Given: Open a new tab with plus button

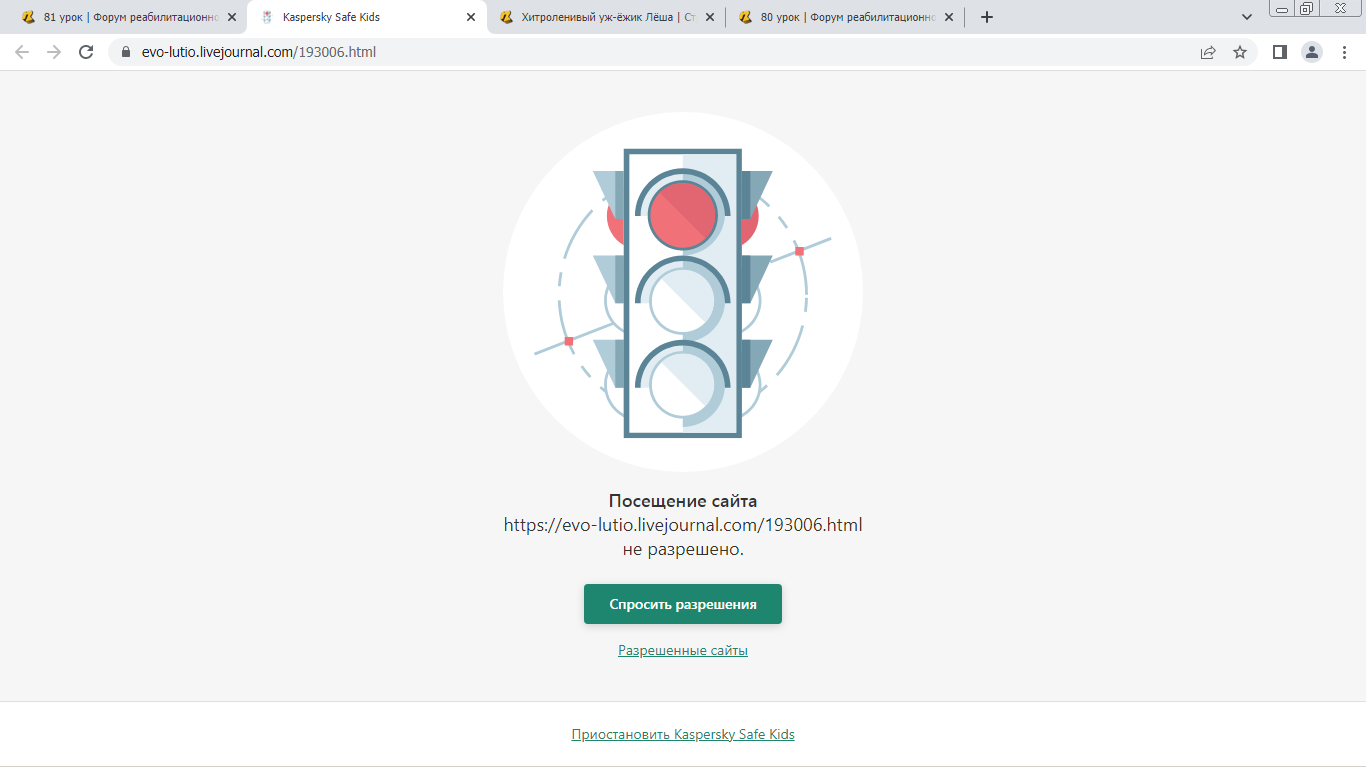Looking at the screenshot, I should coord(987,17).
